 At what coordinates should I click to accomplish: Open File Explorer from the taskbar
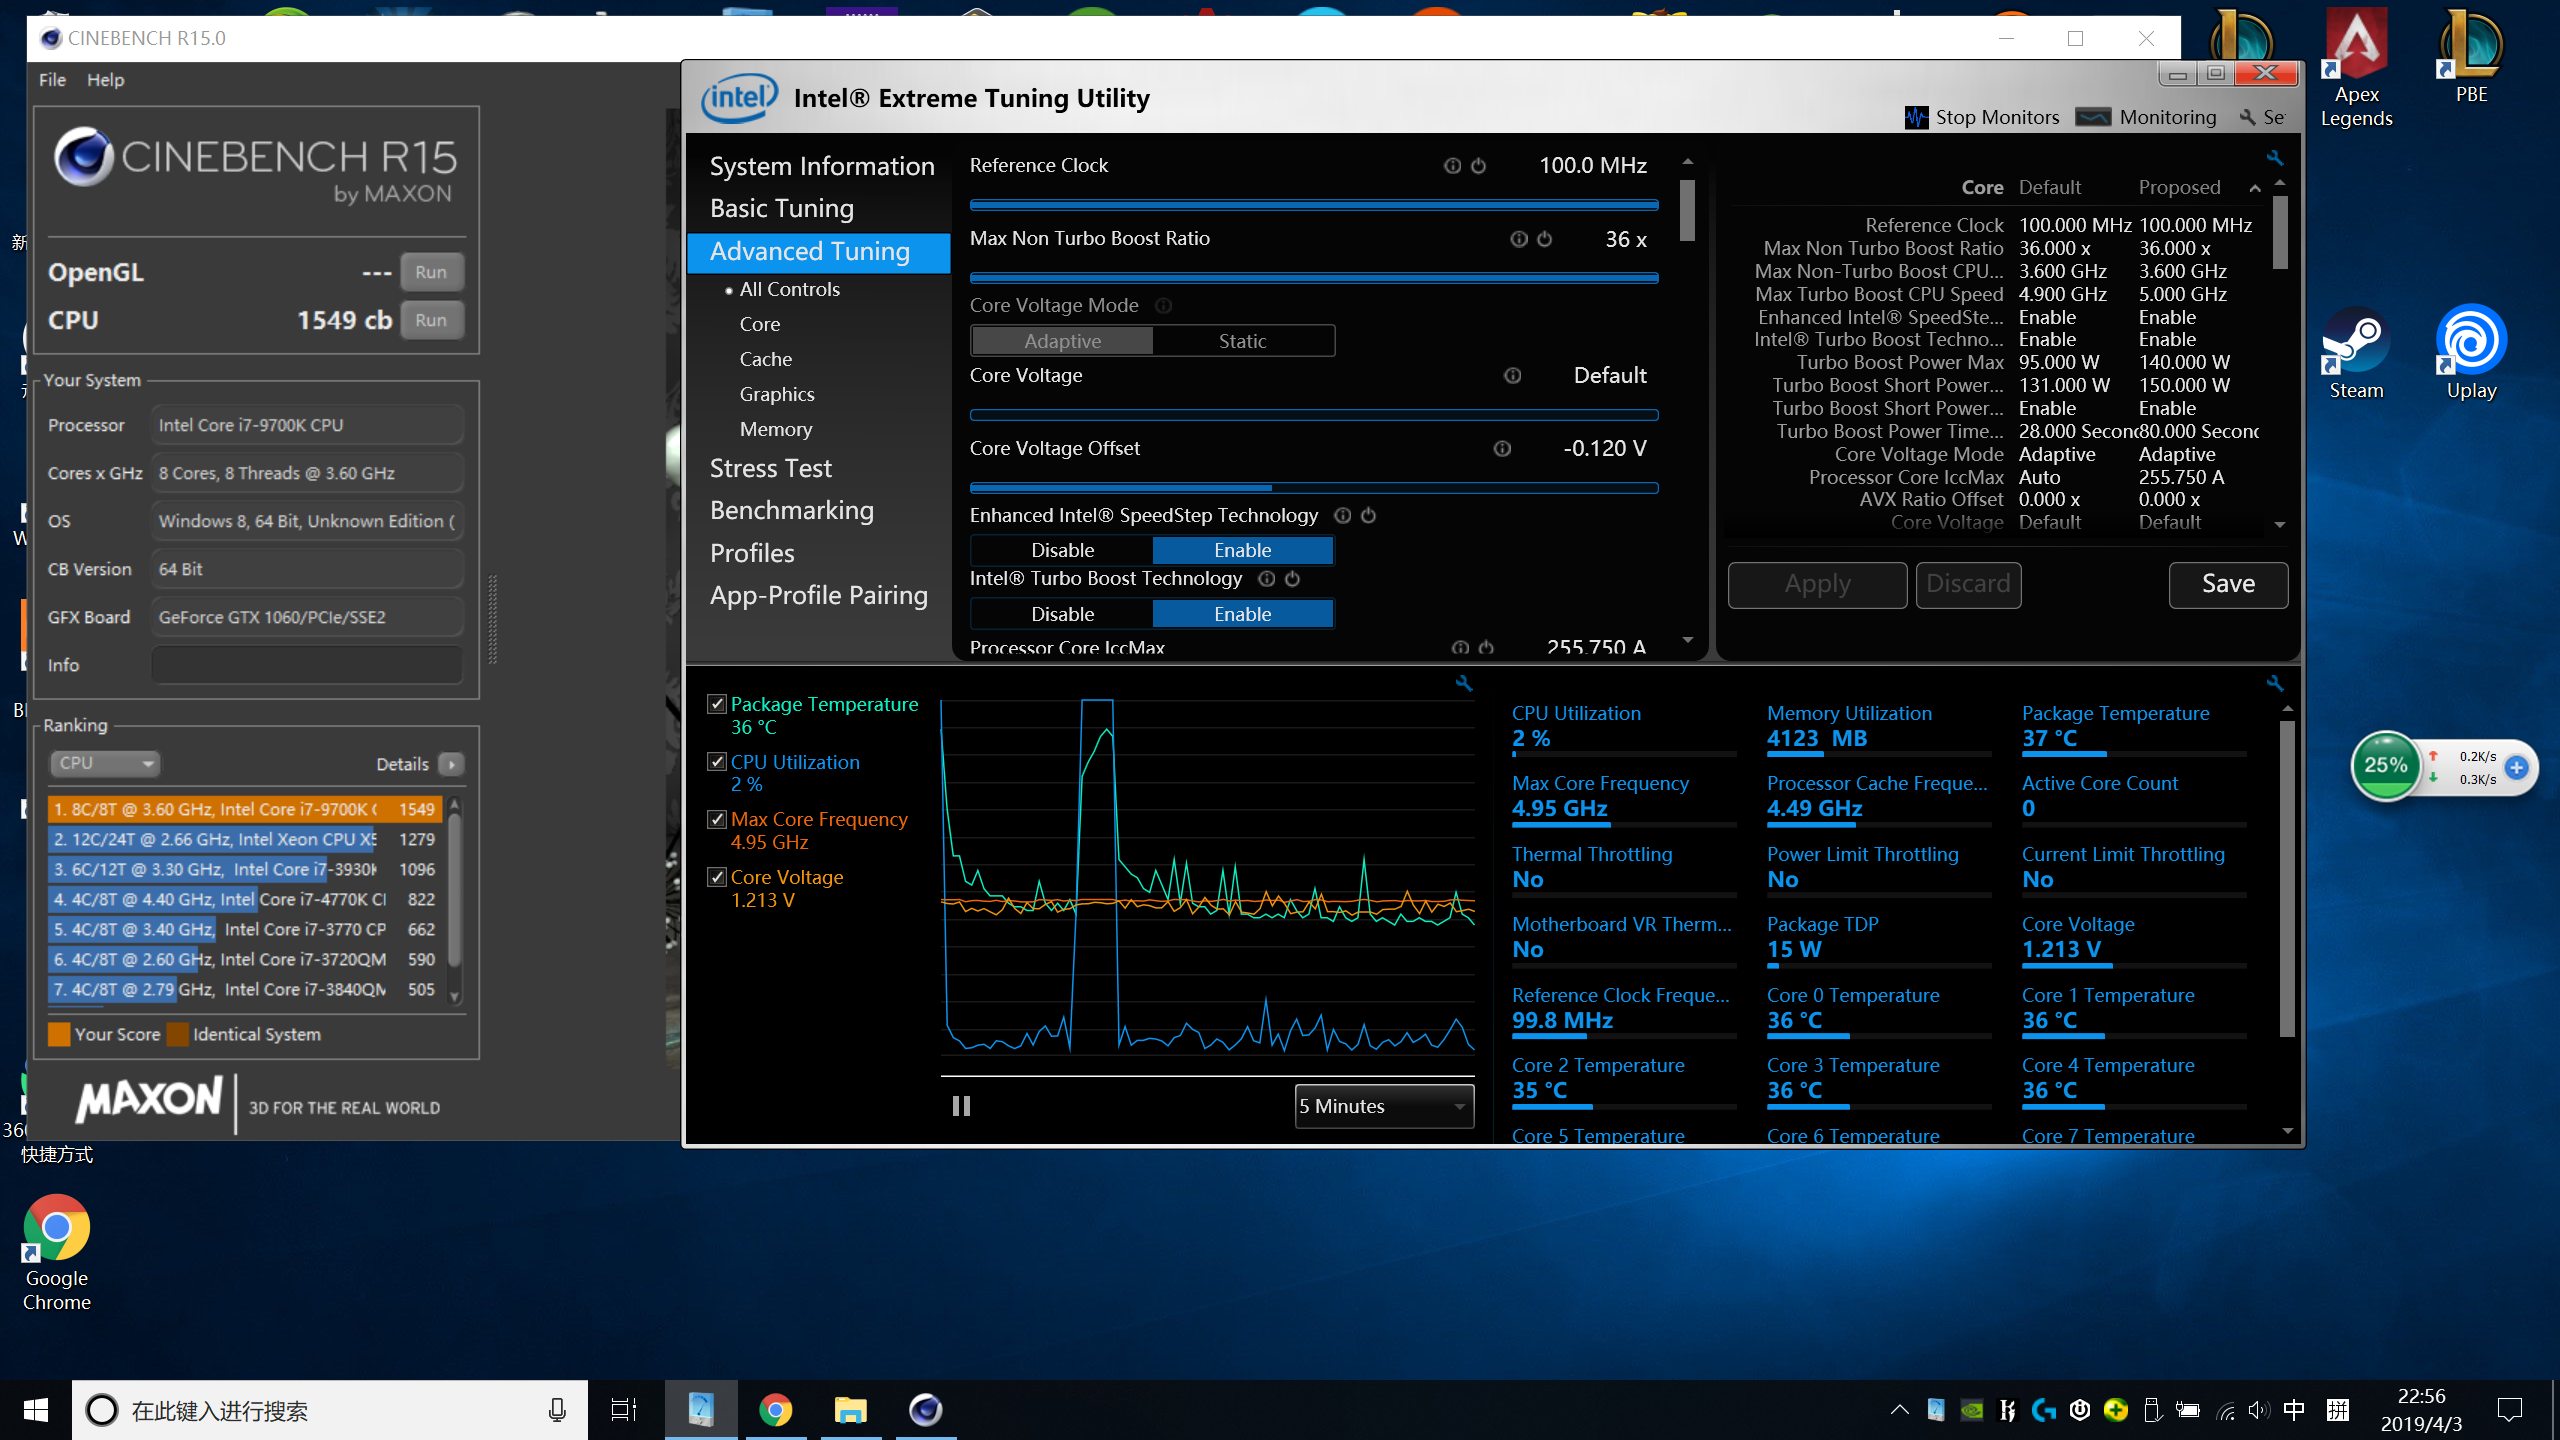click(850, 1410)
